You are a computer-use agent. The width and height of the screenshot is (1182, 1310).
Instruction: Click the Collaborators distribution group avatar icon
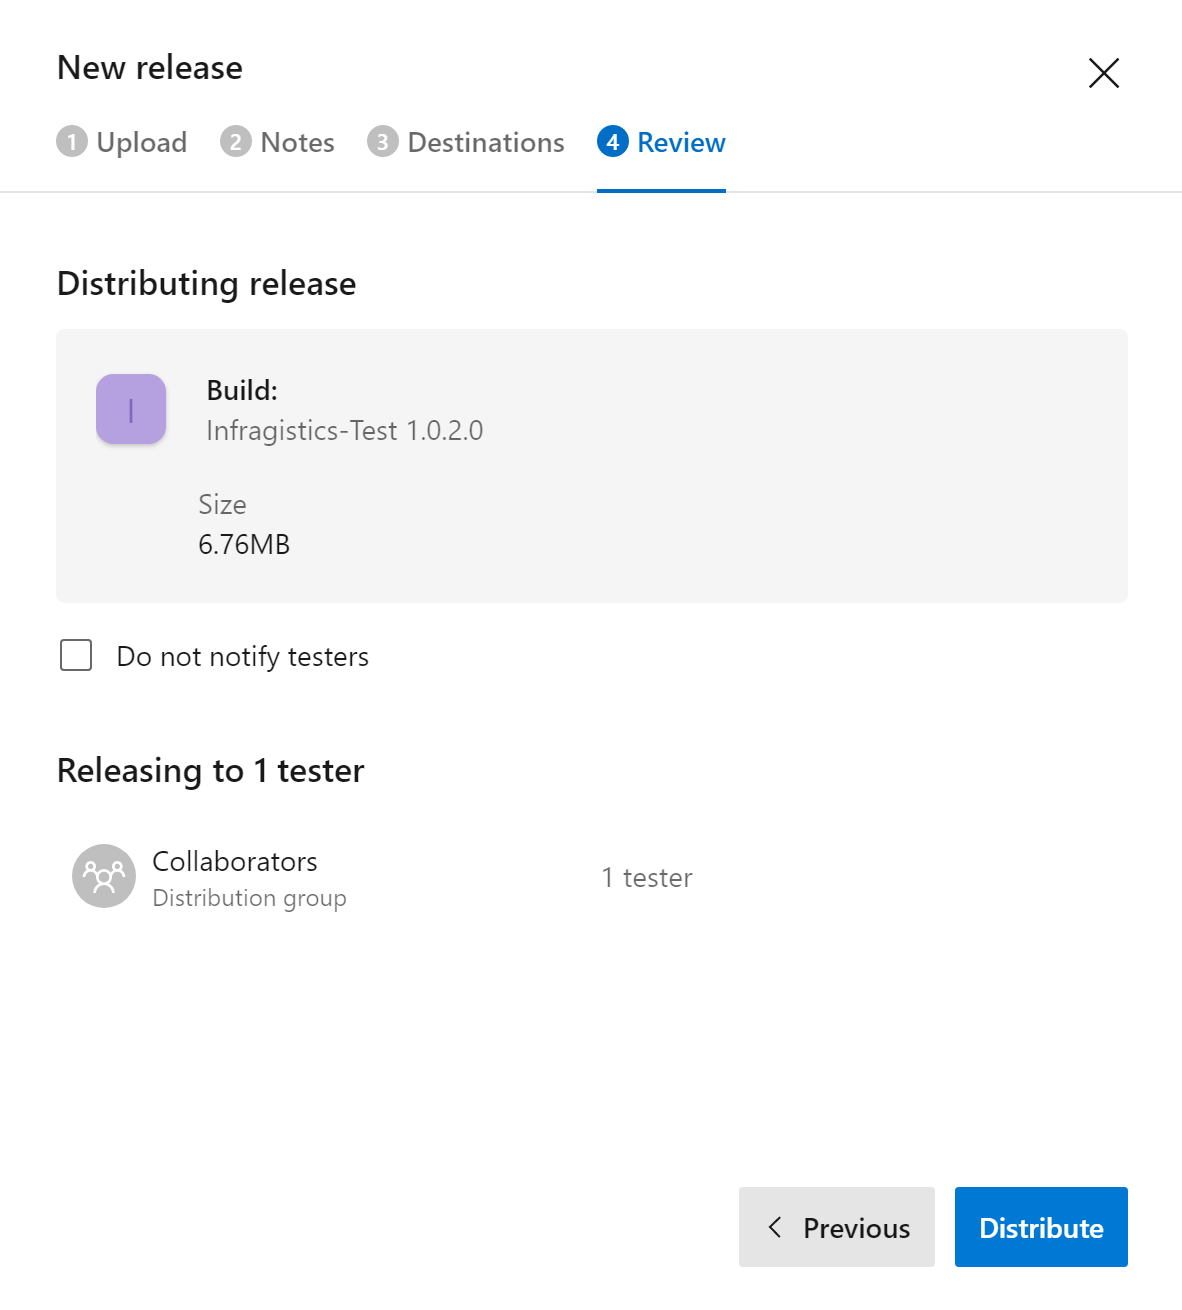pos(103,875)
